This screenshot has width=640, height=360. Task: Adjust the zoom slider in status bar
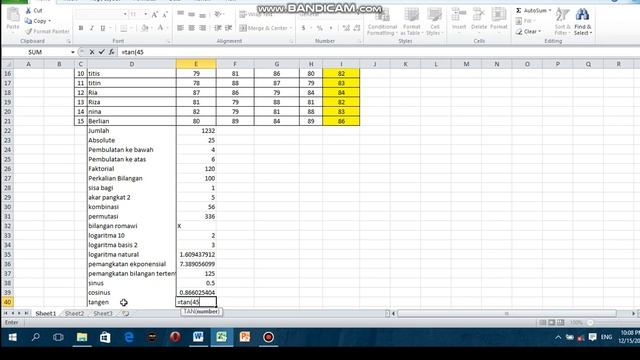(591, 322)
